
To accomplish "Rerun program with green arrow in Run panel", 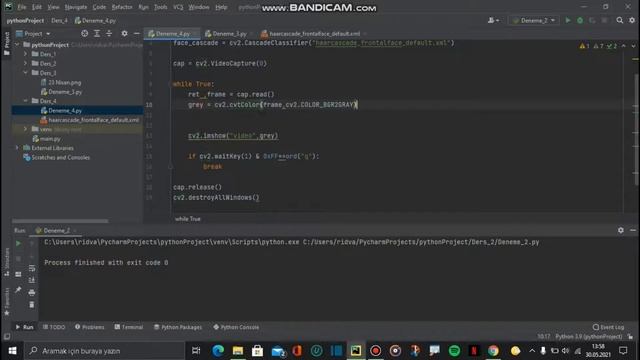I will coord(18,244).
